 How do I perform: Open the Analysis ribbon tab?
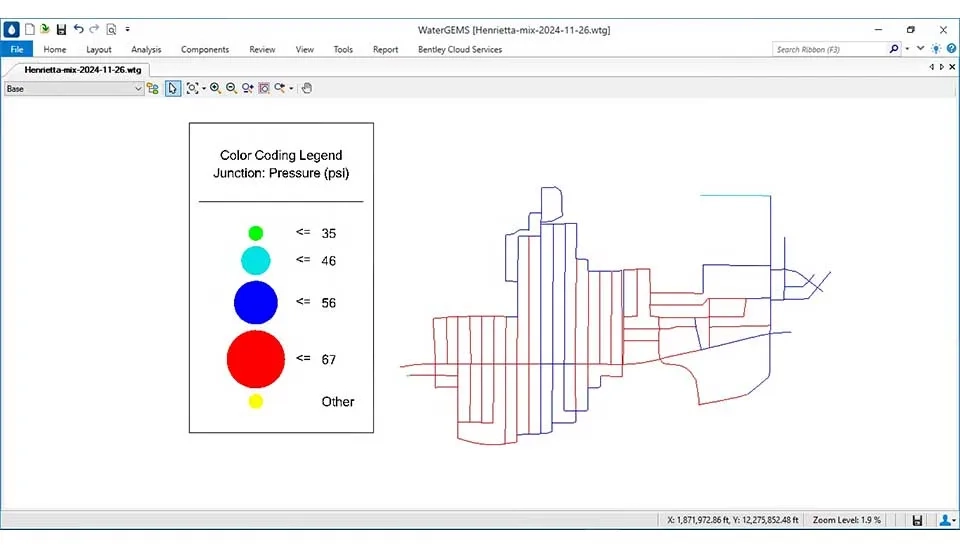pyautogui.click(x=146, y=49)
